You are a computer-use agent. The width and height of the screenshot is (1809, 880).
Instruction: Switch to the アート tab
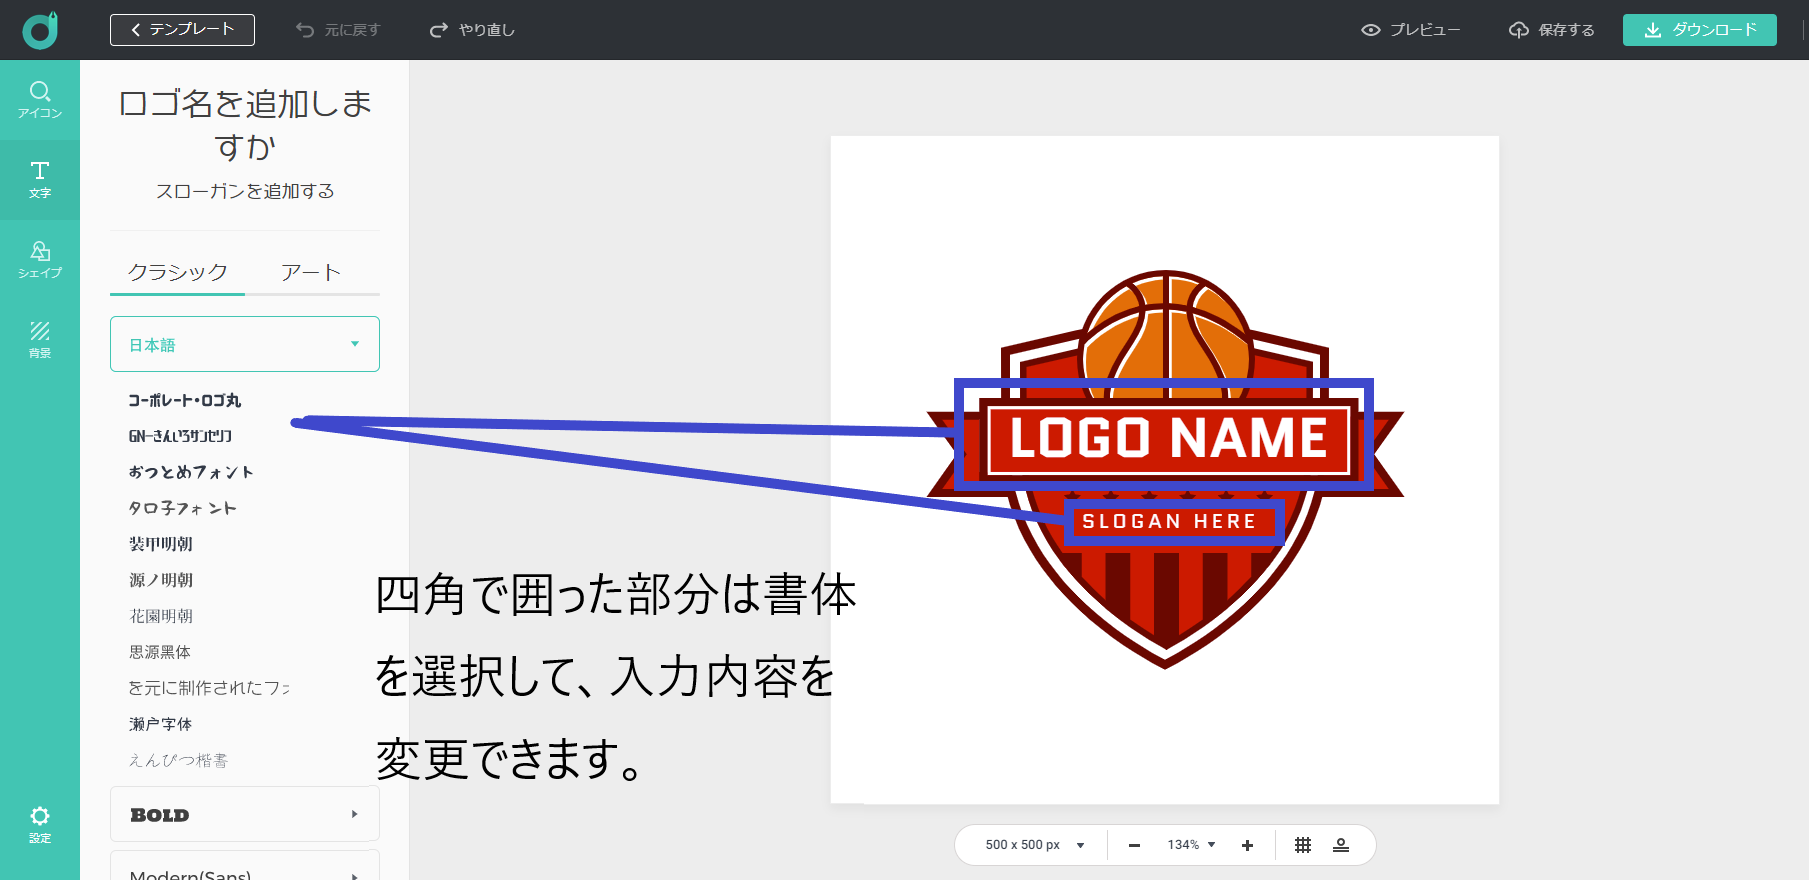click(x=311, y=272)
